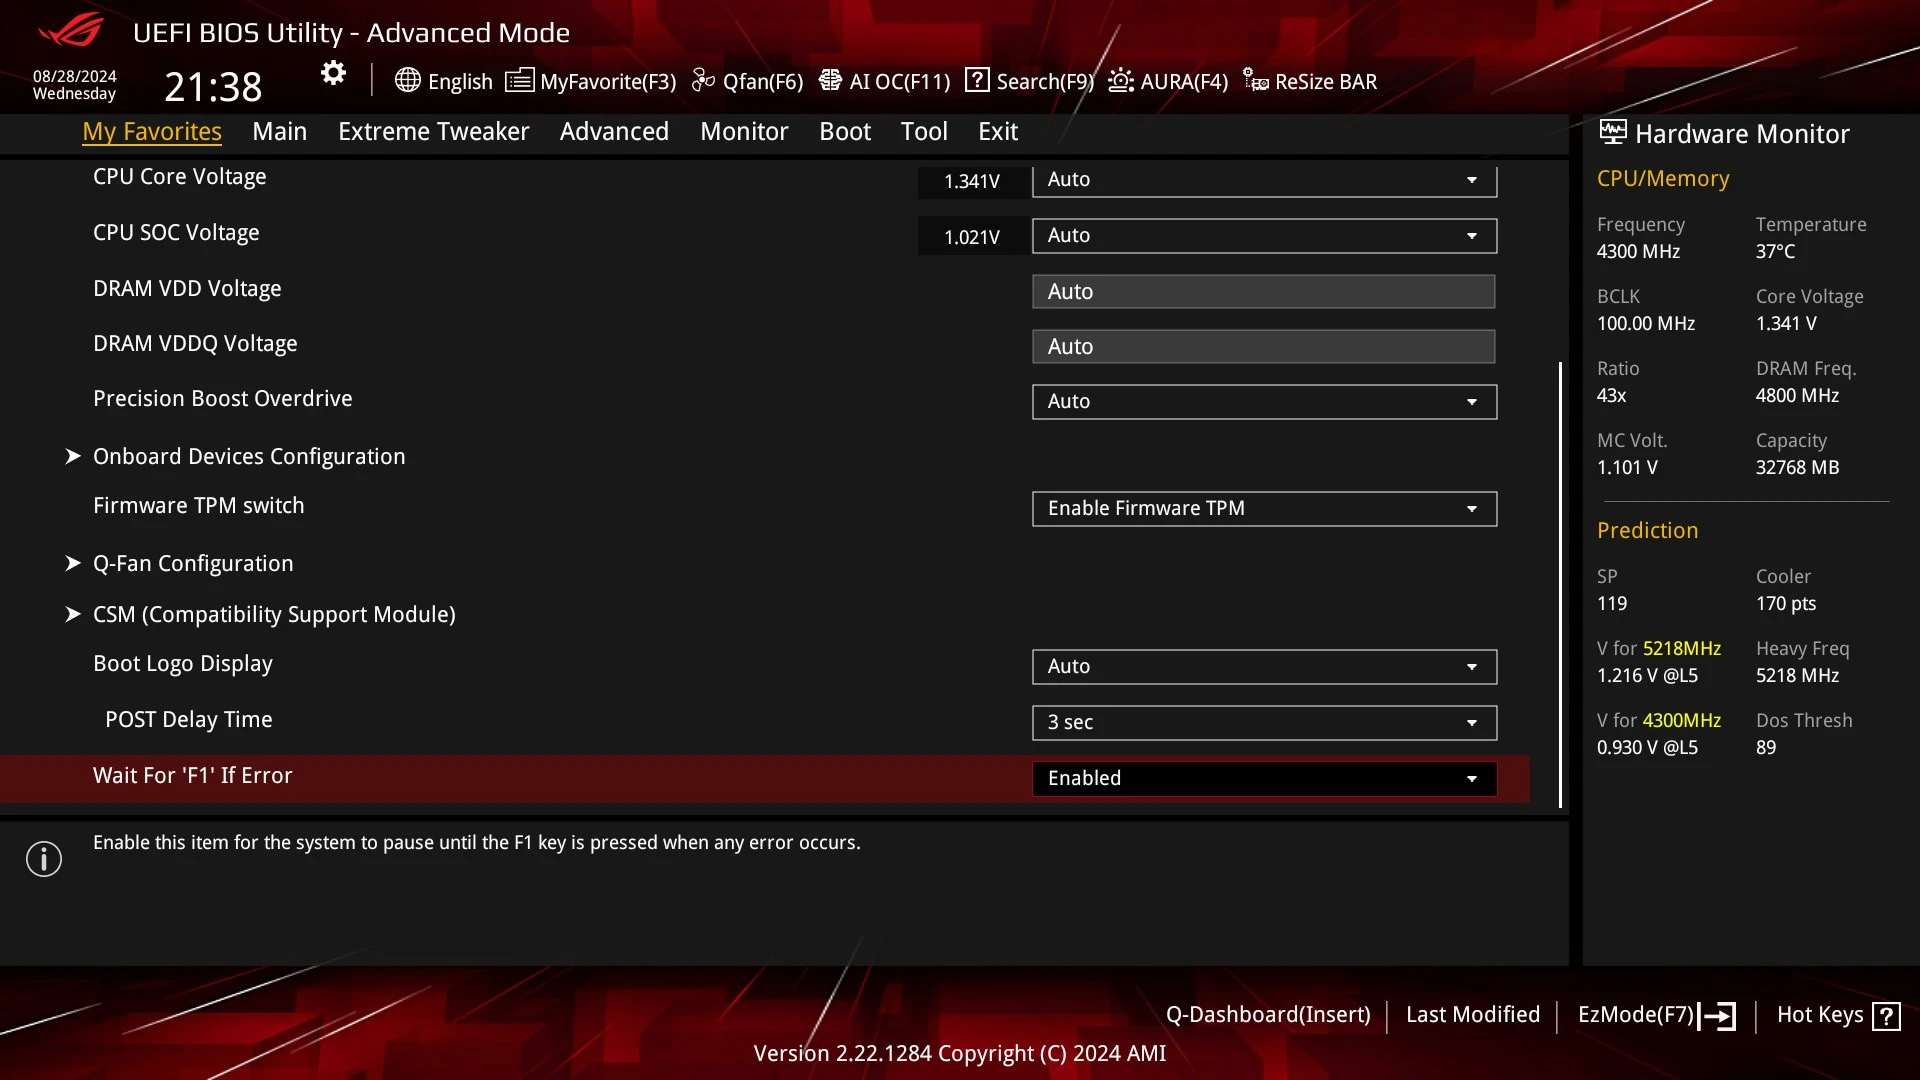Click the DRAM VDD Voltage input field

click(x=1264, y=291)
